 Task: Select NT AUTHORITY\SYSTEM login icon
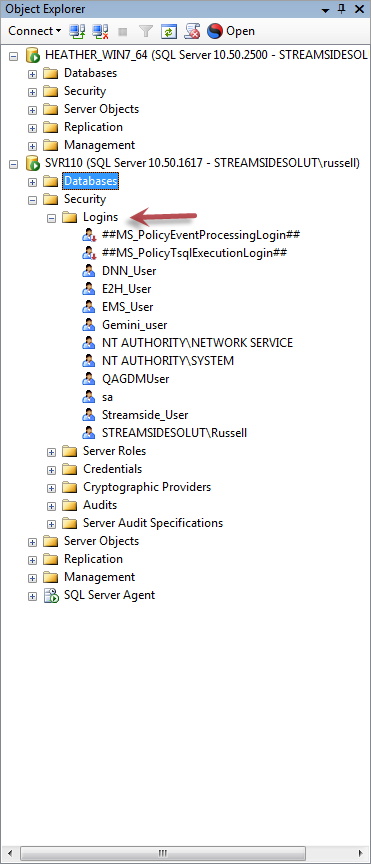[89, 361]
